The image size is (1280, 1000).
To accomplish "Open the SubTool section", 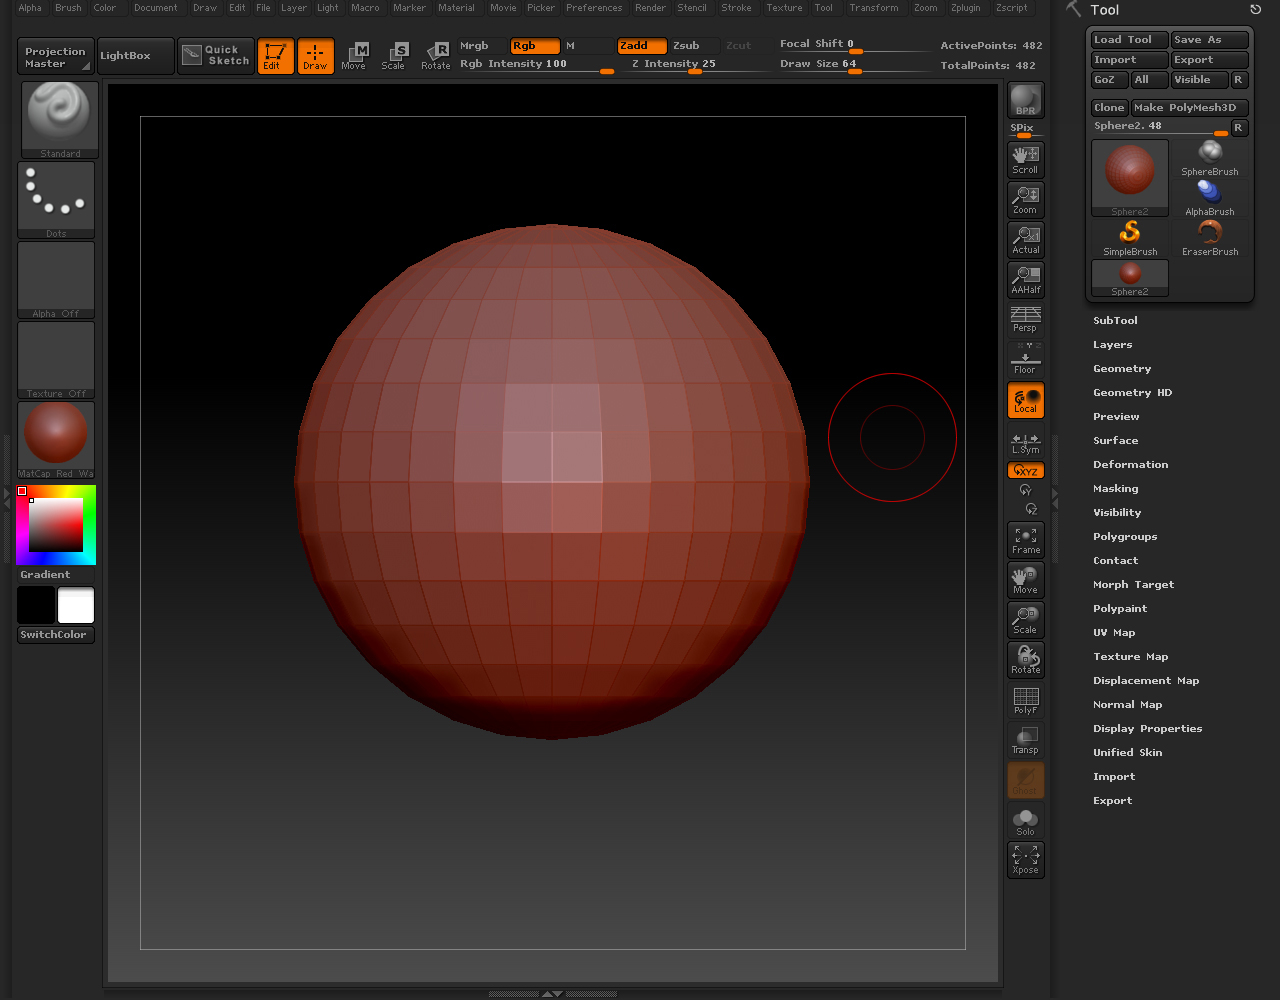I will click(1115, 321).
